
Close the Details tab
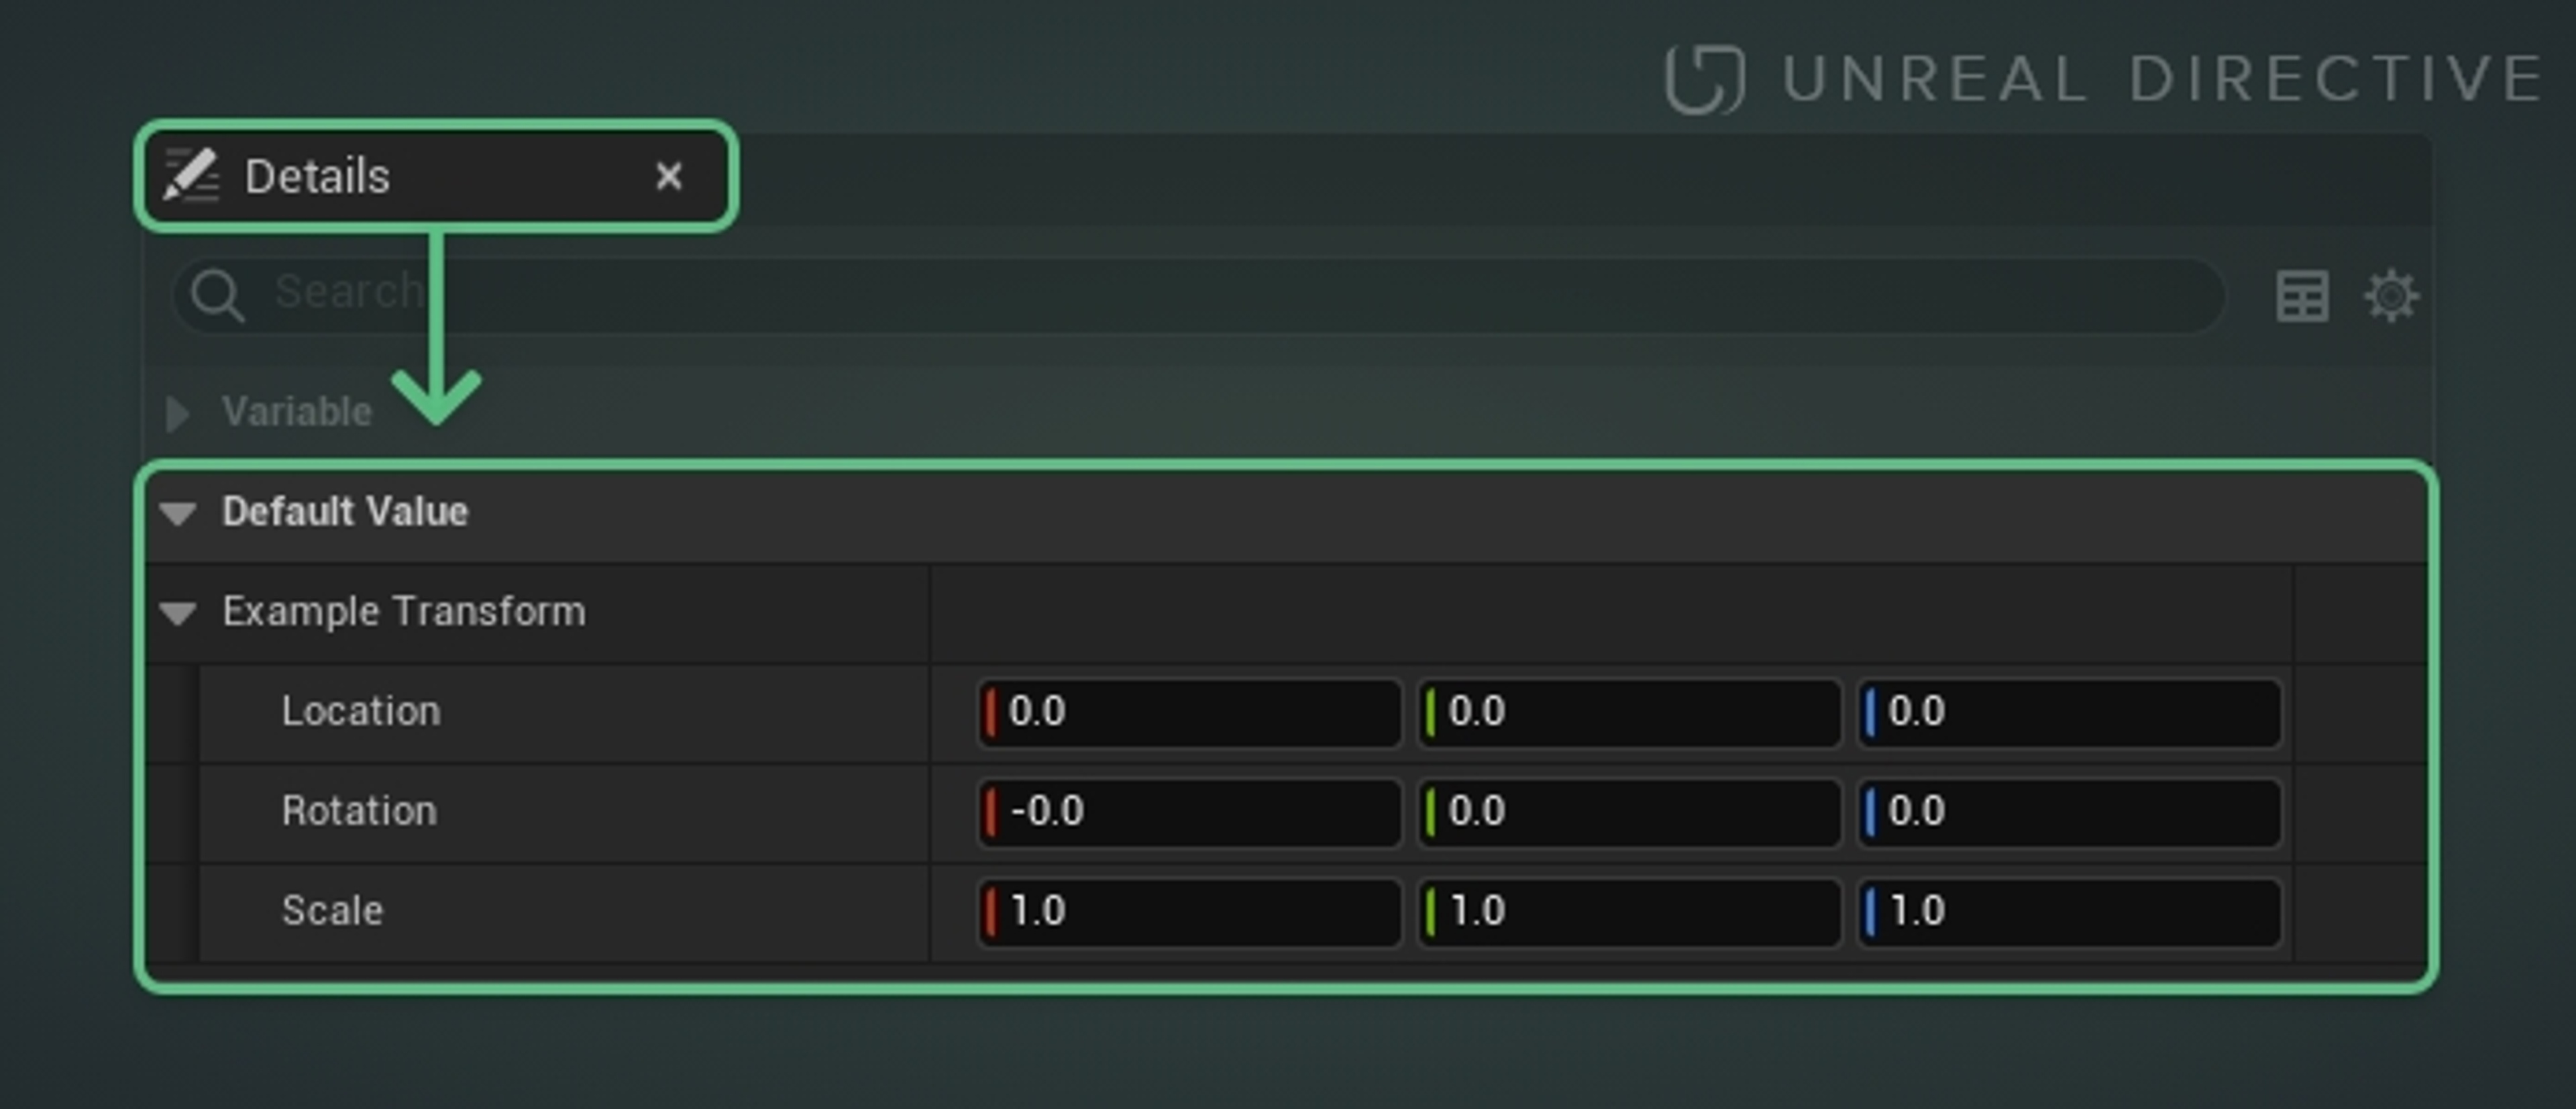(668, 177)
